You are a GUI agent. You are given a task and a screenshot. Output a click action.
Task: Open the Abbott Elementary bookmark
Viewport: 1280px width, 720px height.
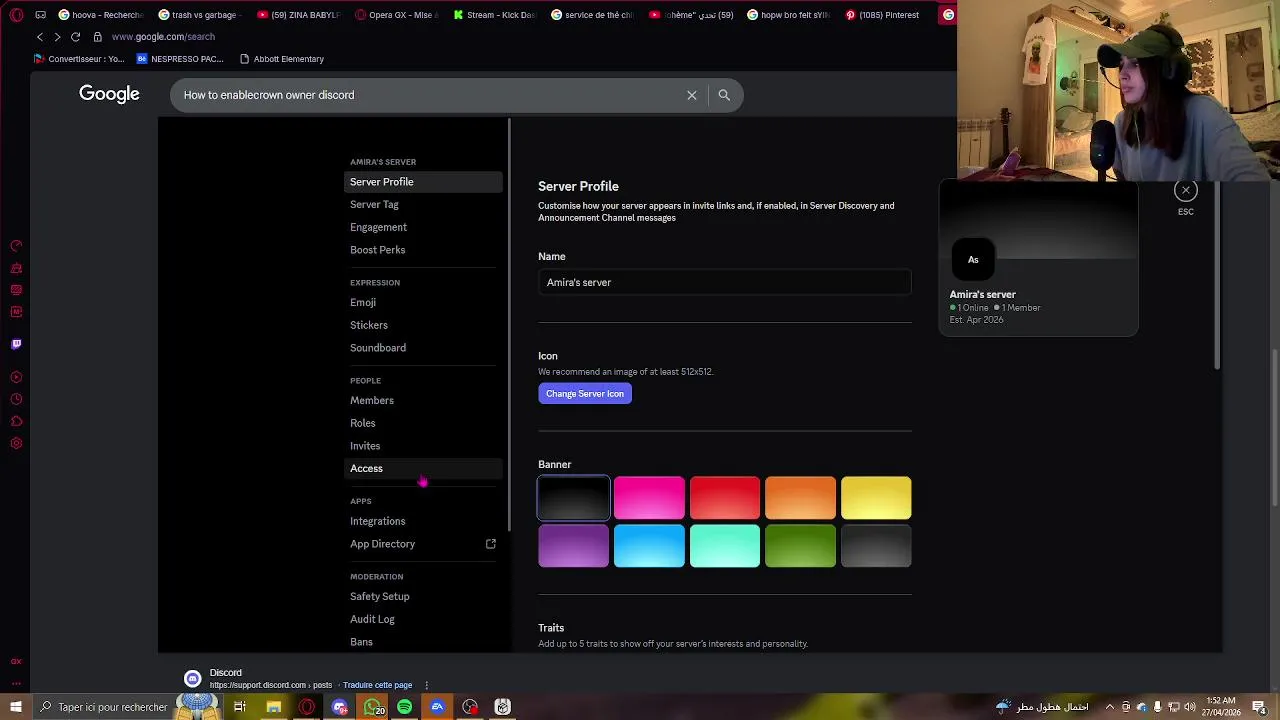[282, 59]
